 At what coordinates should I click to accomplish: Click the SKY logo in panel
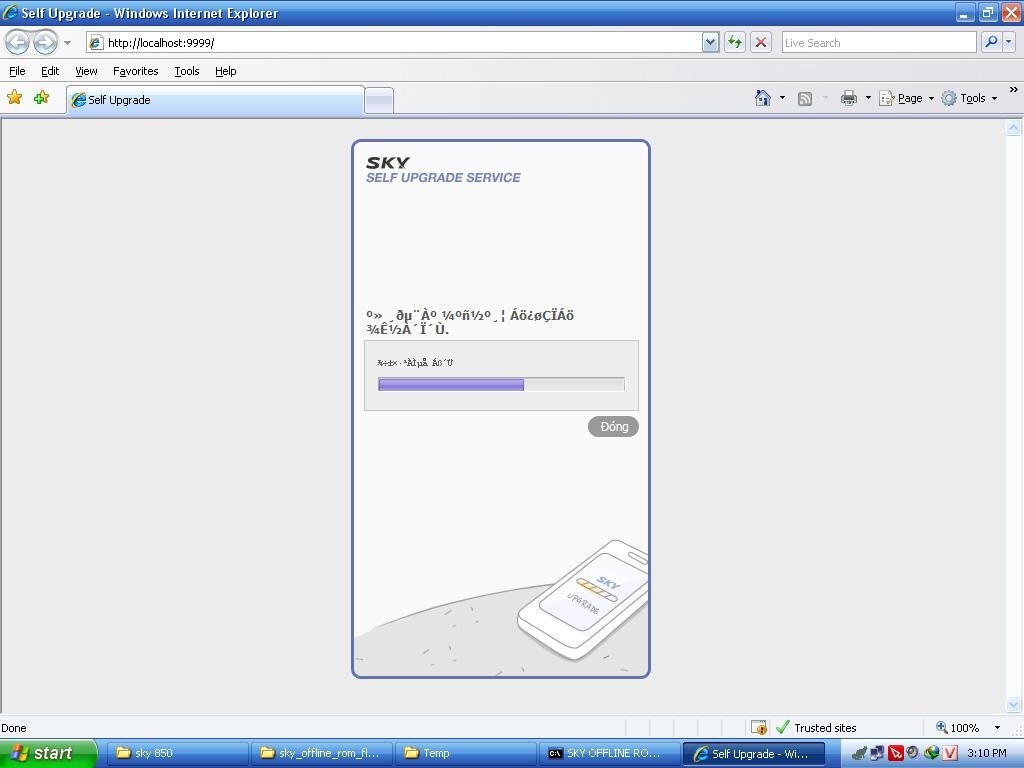(x=388, y=162)
